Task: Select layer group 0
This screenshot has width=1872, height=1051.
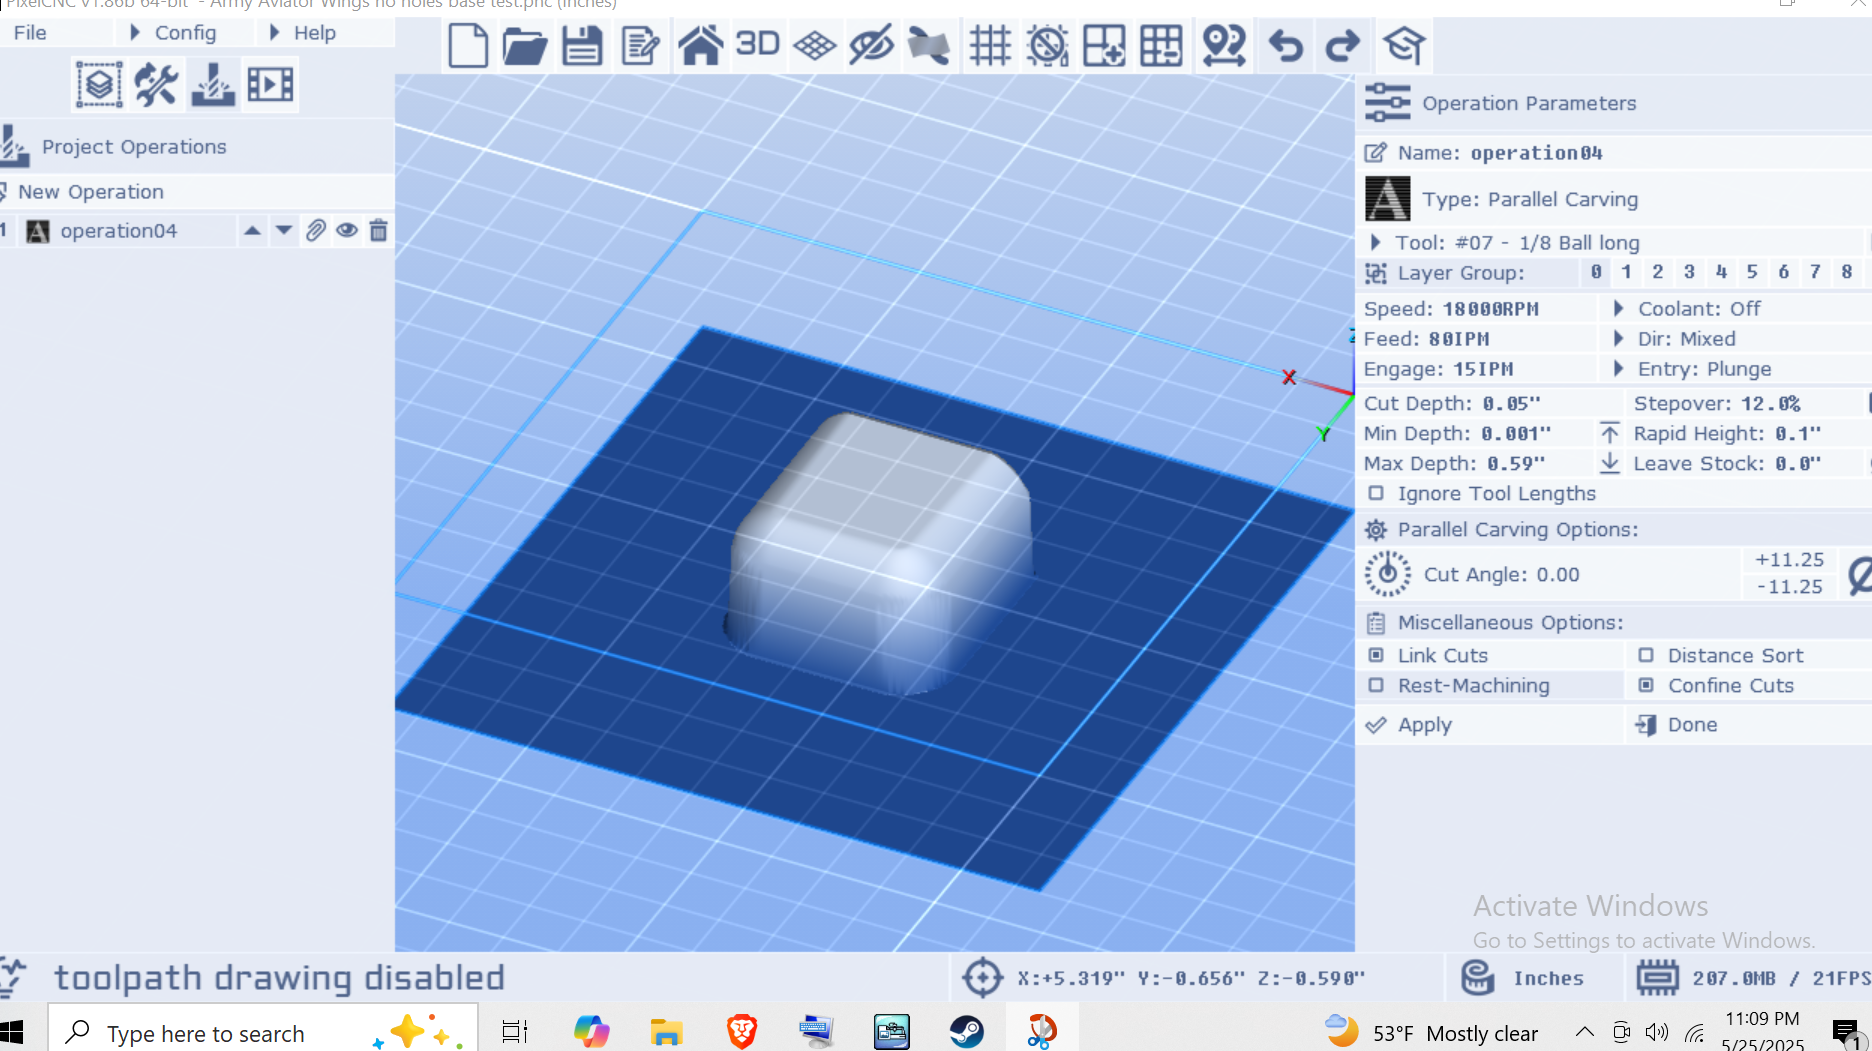Action: click(1596, 272)
